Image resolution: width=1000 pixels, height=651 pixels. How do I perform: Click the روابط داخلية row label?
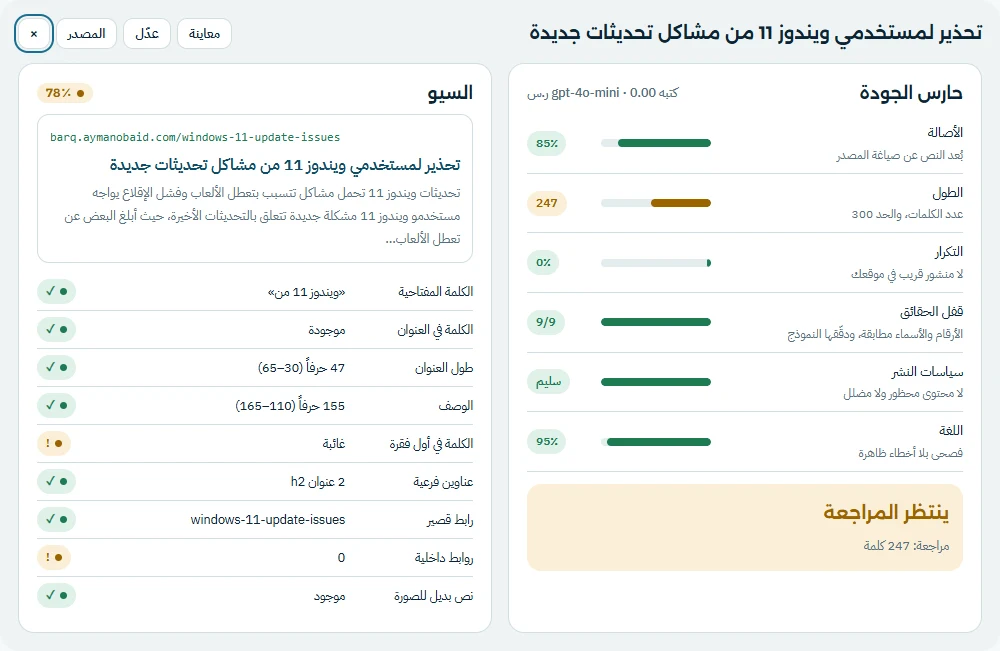click(x=444, y=558)
